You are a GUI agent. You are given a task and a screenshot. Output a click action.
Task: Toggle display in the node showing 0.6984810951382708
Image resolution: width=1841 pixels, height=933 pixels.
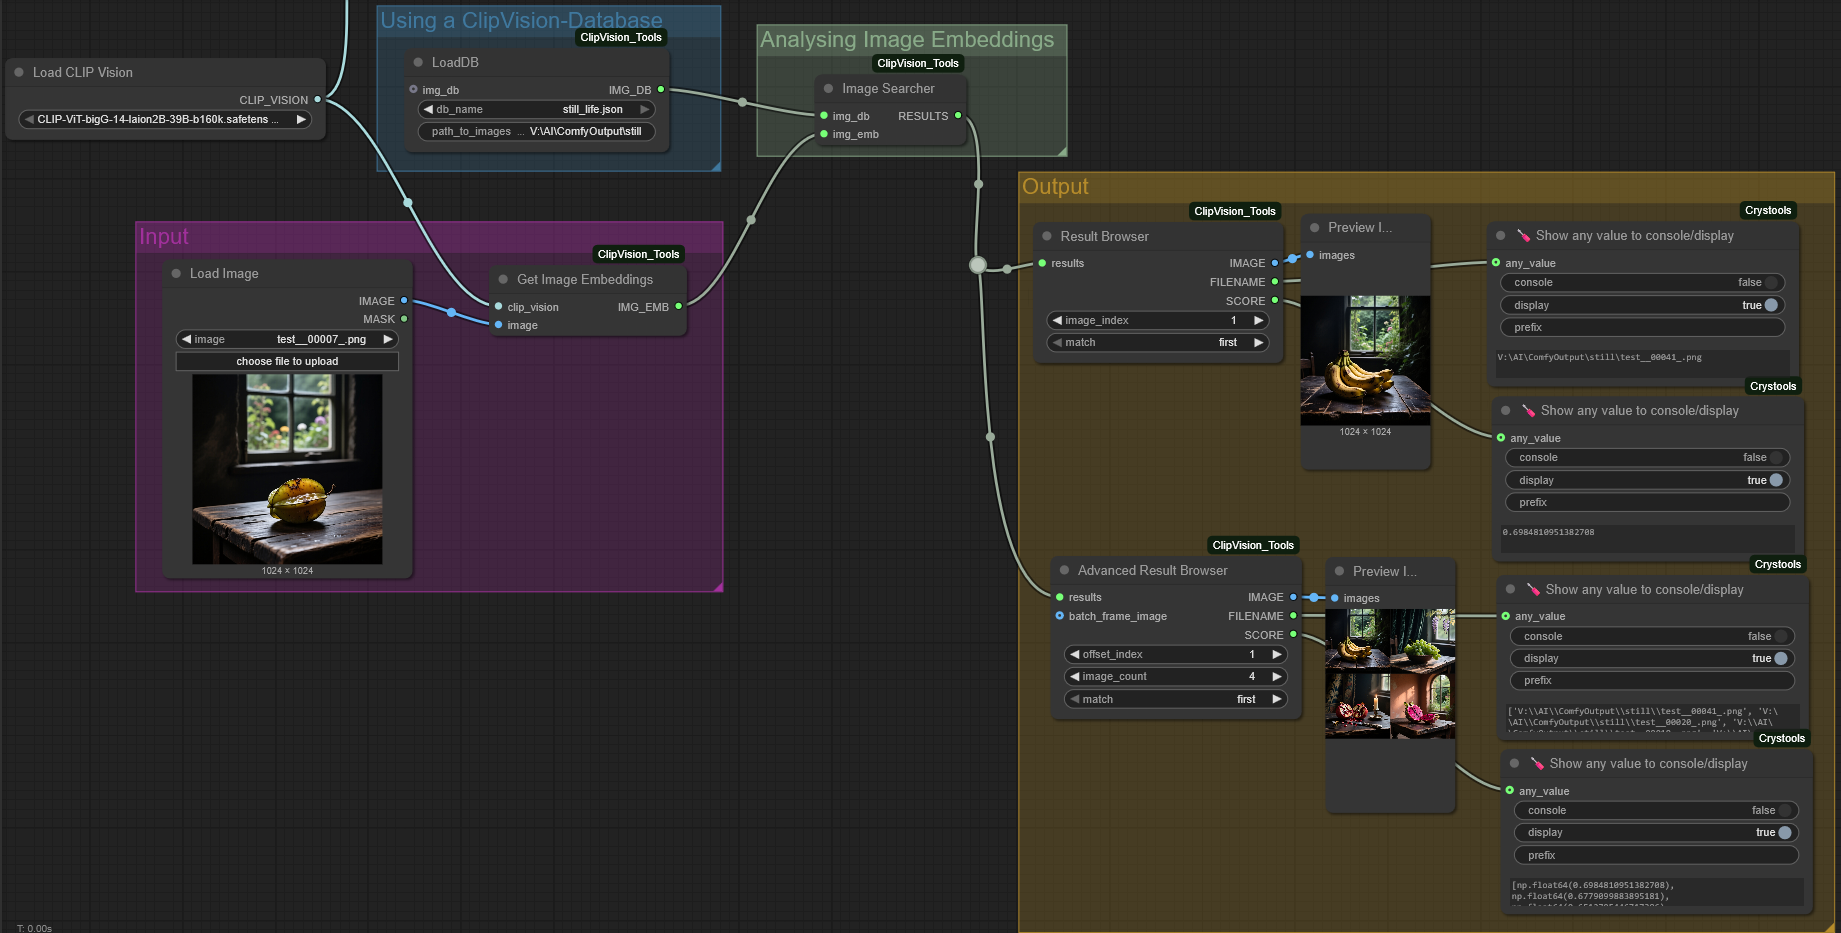[1647, 480]
